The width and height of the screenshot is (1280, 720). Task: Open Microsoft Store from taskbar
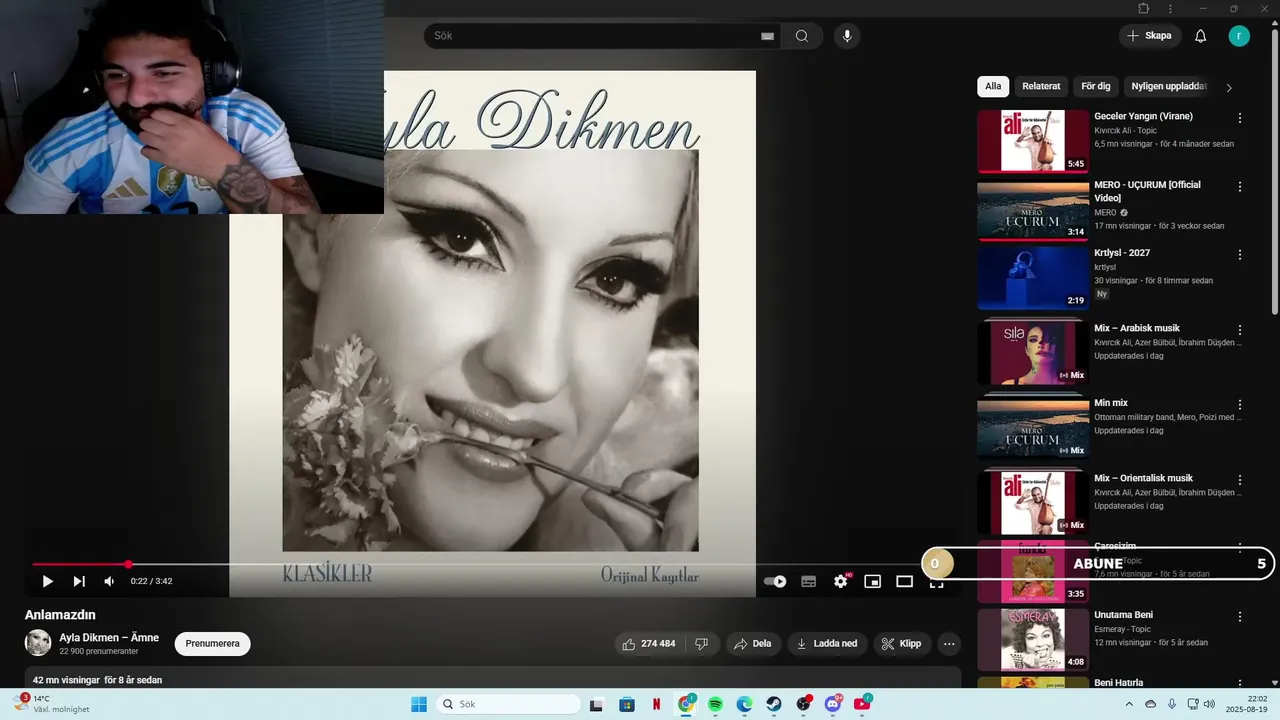tap(627, 704)
